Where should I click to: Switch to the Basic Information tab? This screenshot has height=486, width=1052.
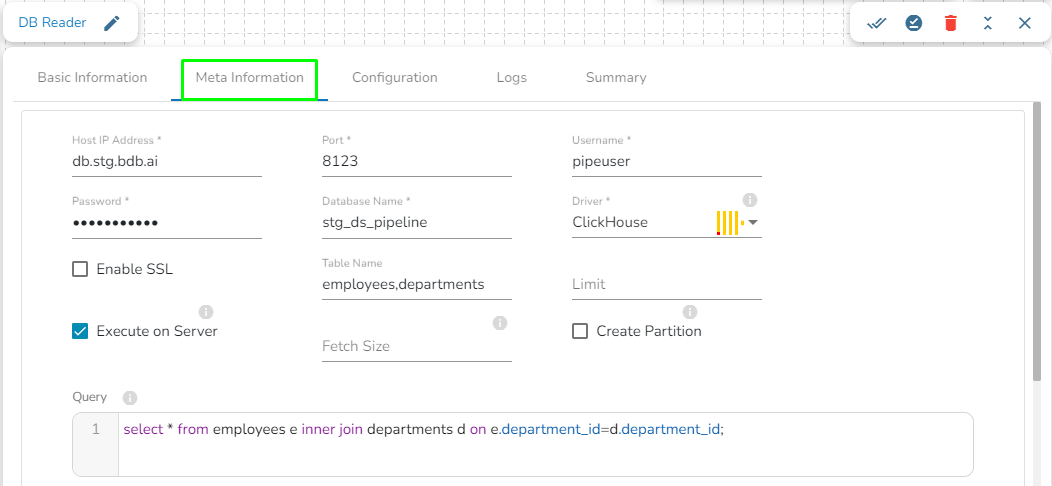coord(92,77)
